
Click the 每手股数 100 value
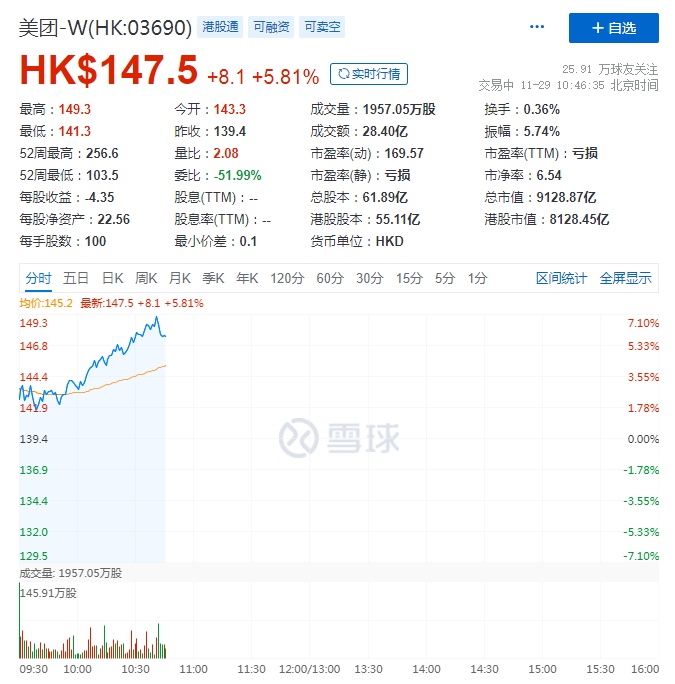click(x=95, y=241)
